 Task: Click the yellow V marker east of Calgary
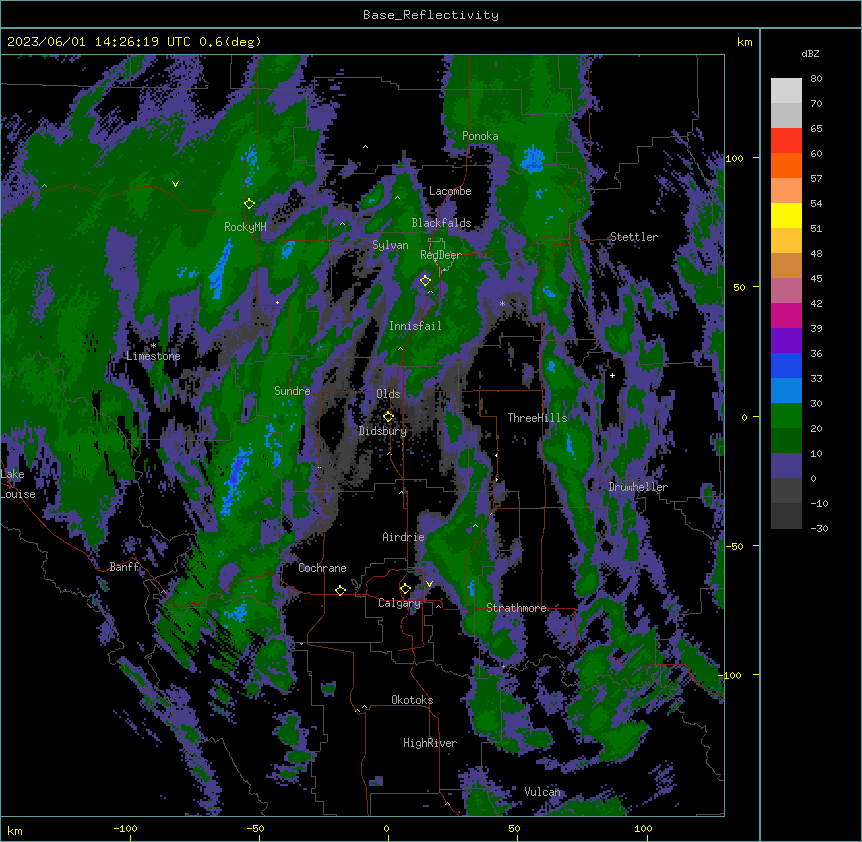pos(429,584)
